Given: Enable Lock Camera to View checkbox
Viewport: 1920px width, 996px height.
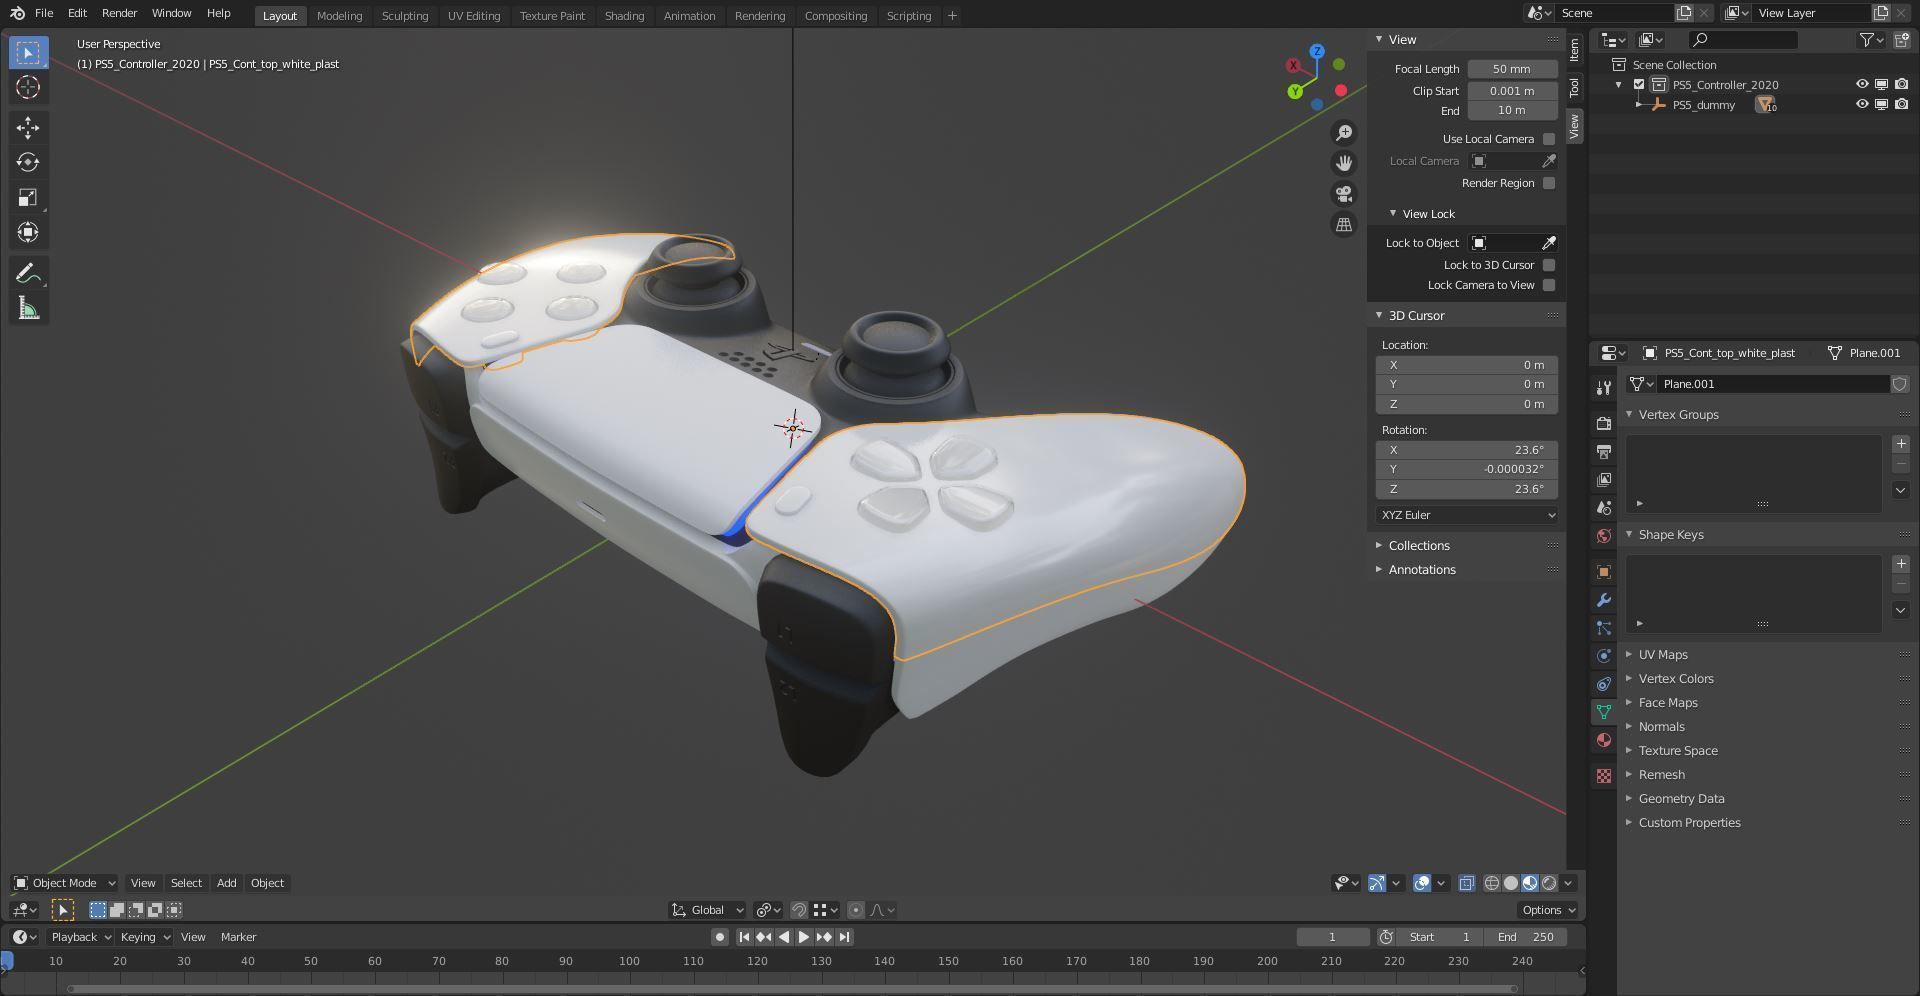Looking at the screenshot, I should pyautogui.click(x=1549, y=285).
